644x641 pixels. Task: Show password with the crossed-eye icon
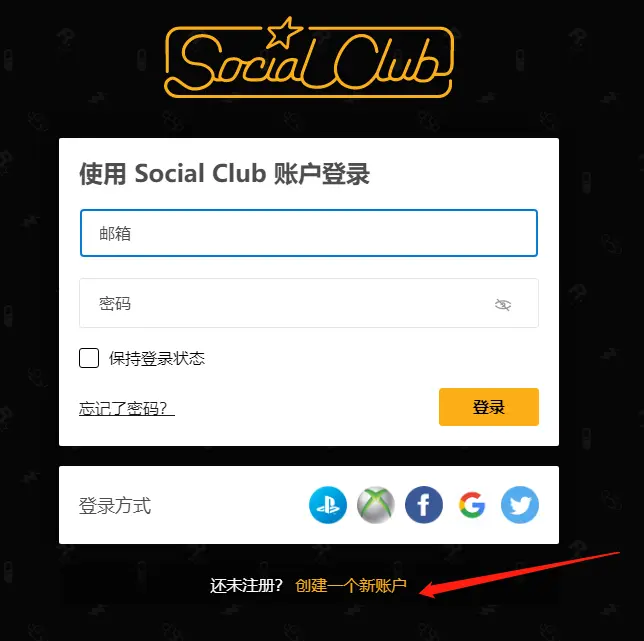503,305
